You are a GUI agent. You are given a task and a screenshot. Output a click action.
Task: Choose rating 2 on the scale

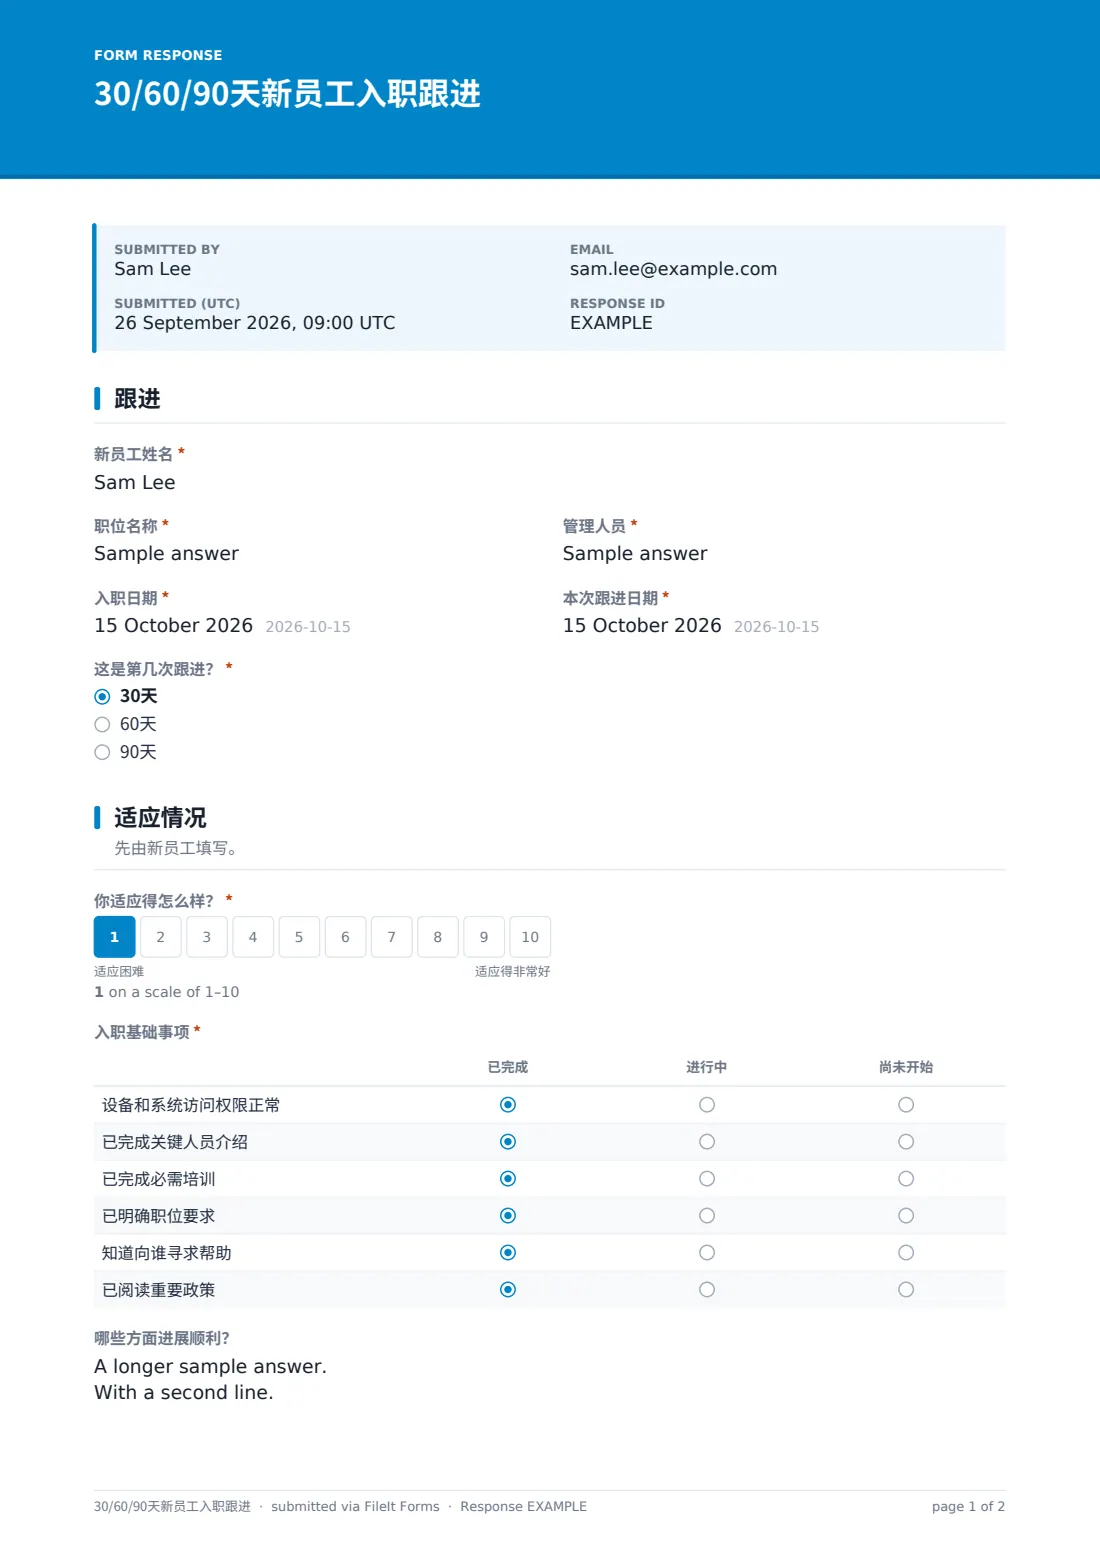[x=160, y=937]
